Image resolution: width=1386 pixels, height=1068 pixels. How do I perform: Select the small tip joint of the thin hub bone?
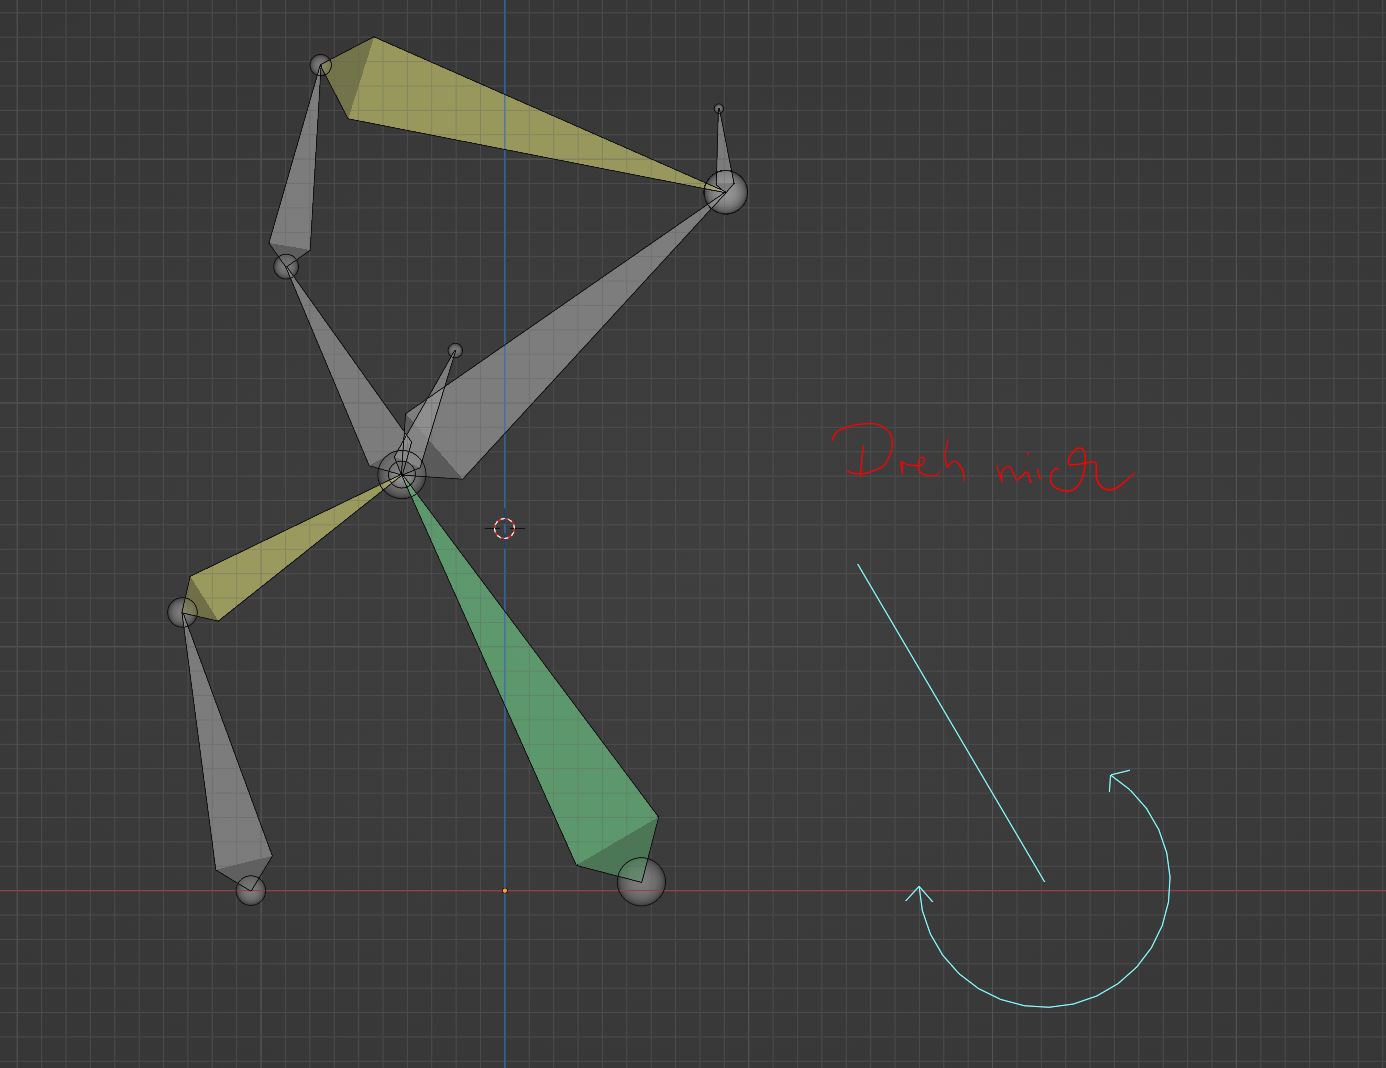[455, 350]
